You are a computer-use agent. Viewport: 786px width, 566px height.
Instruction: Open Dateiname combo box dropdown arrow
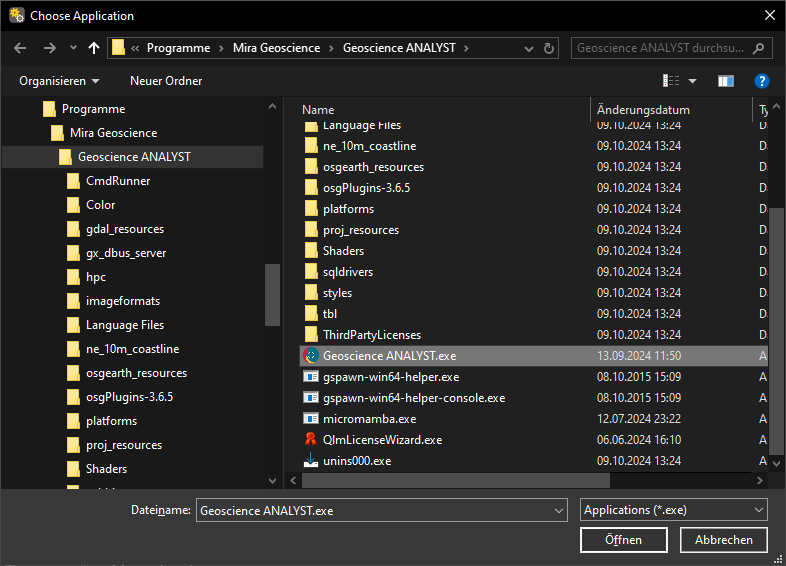click(559, 510)
